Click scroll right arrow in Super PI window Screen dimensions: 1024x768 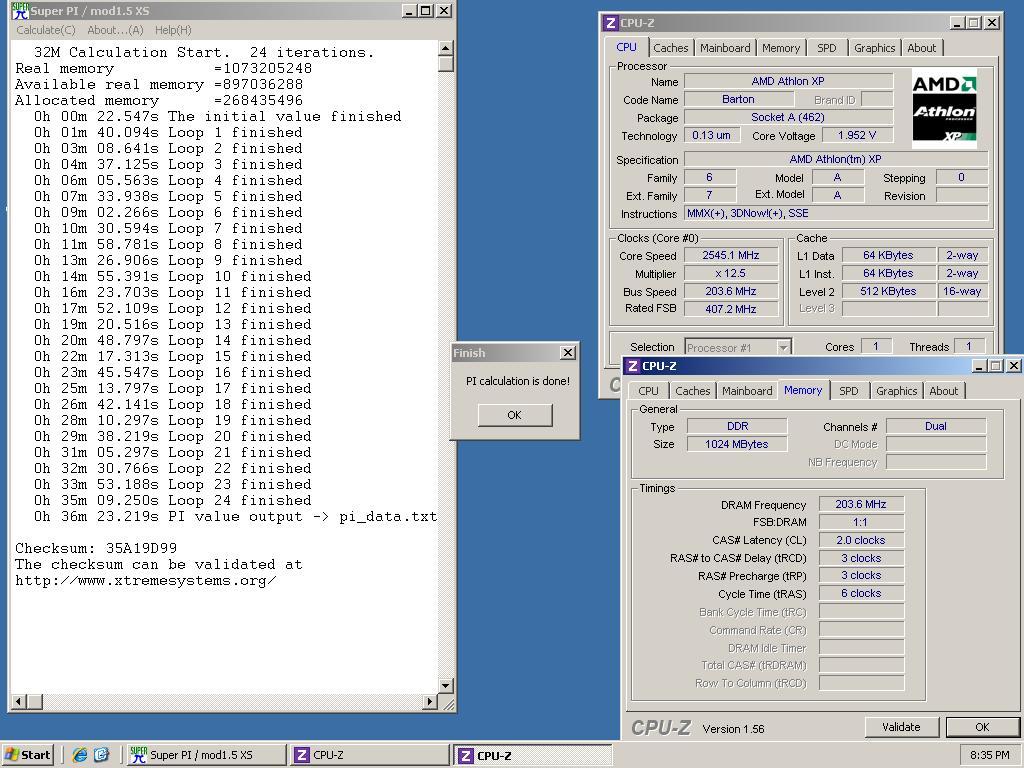pos(429,701)
